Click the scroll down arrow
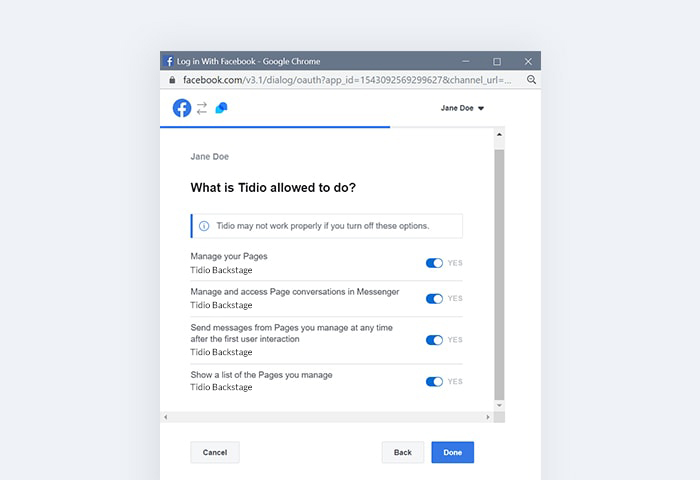The width and height of the screenshot is (700, 480). 499,405
